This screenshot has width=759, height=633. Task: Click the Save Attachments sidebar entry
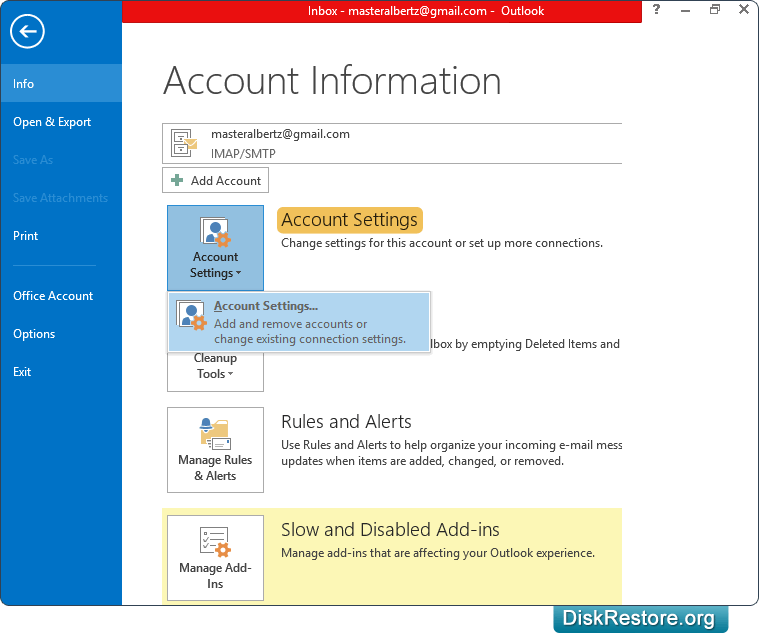[61, 197]
